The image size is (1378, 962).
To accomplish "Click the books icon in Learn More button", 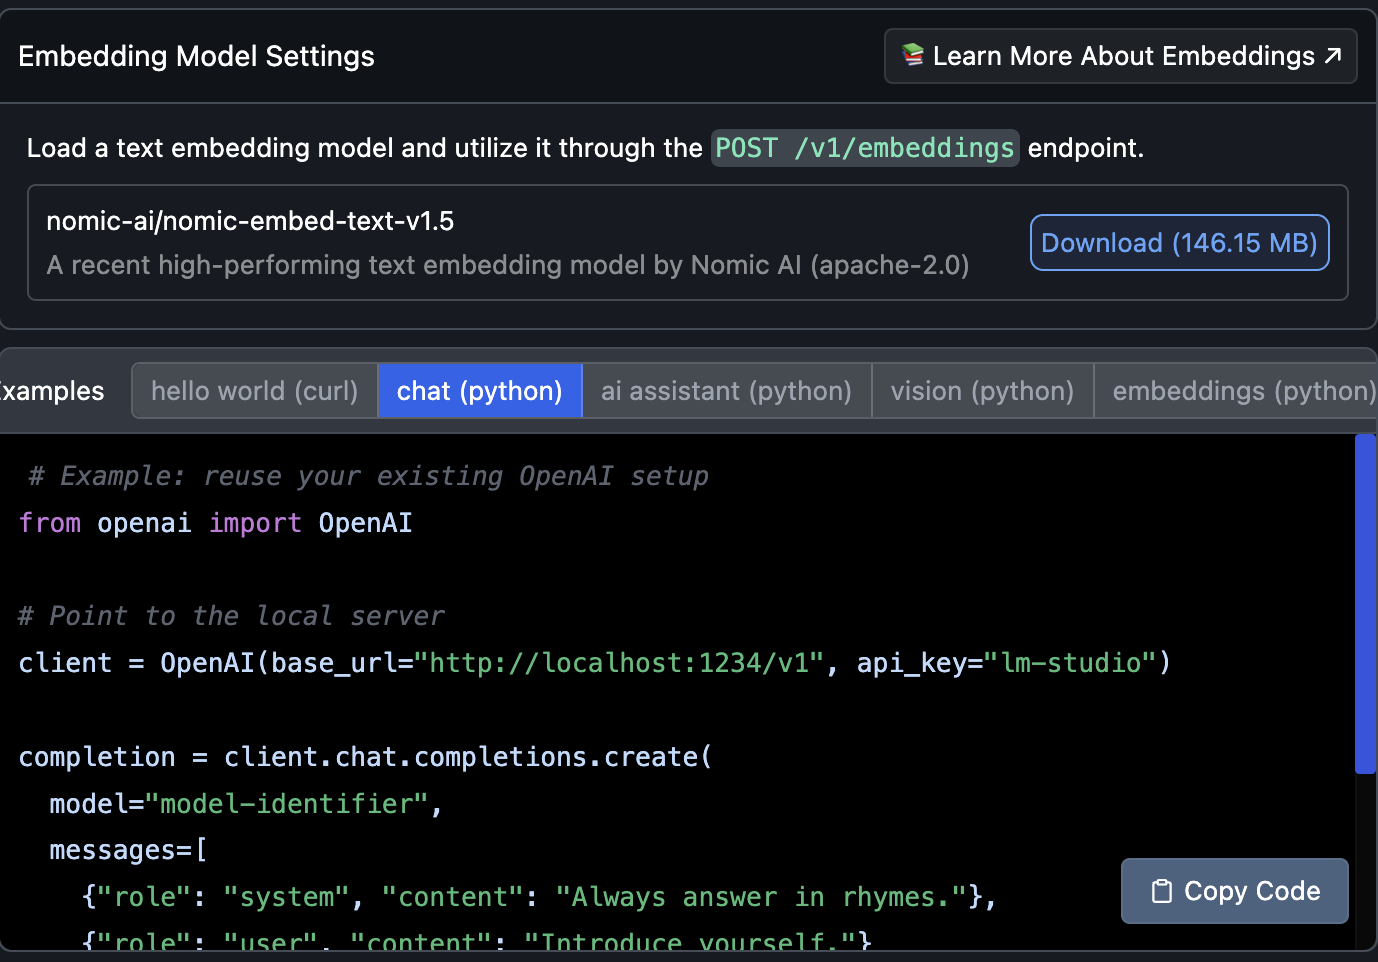I will [x=912, y=55].
